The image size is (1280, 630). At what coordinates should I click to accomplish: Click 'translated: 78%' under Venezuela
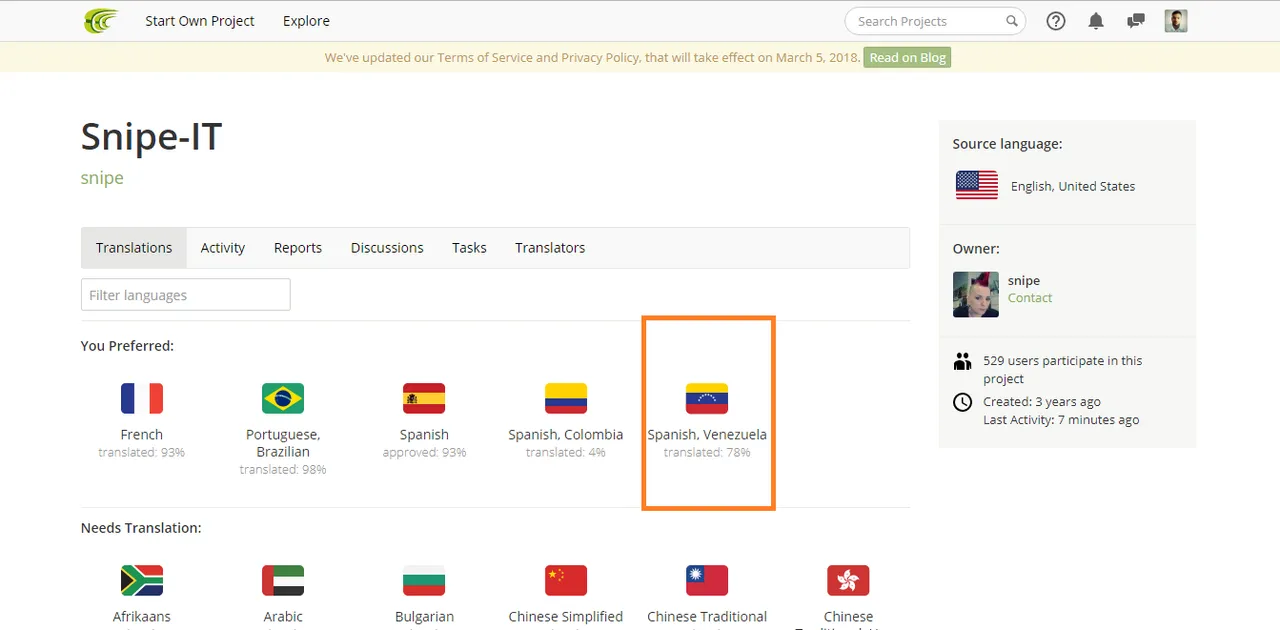point(707,453)
